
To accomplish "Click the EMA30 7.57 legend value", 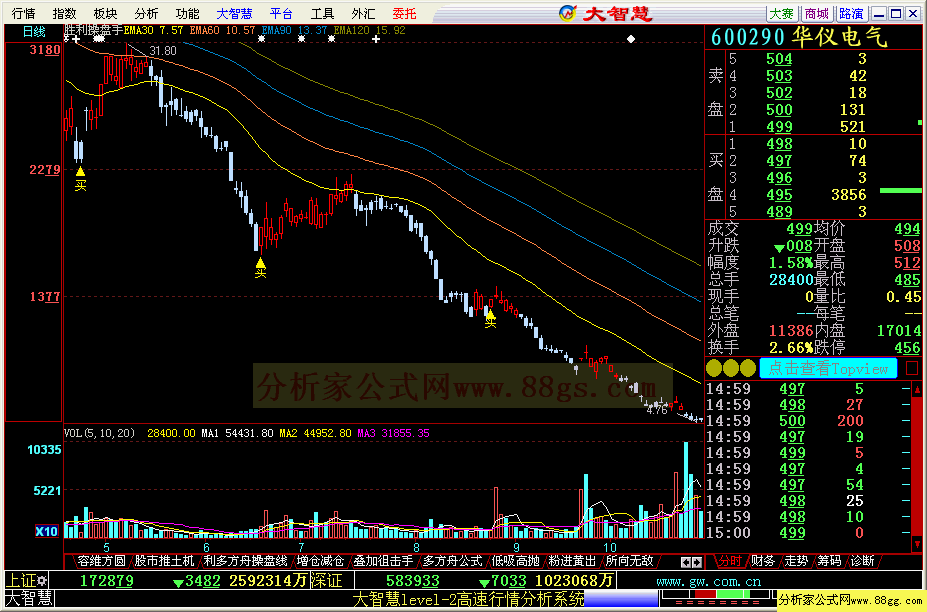I will [153, 30].
